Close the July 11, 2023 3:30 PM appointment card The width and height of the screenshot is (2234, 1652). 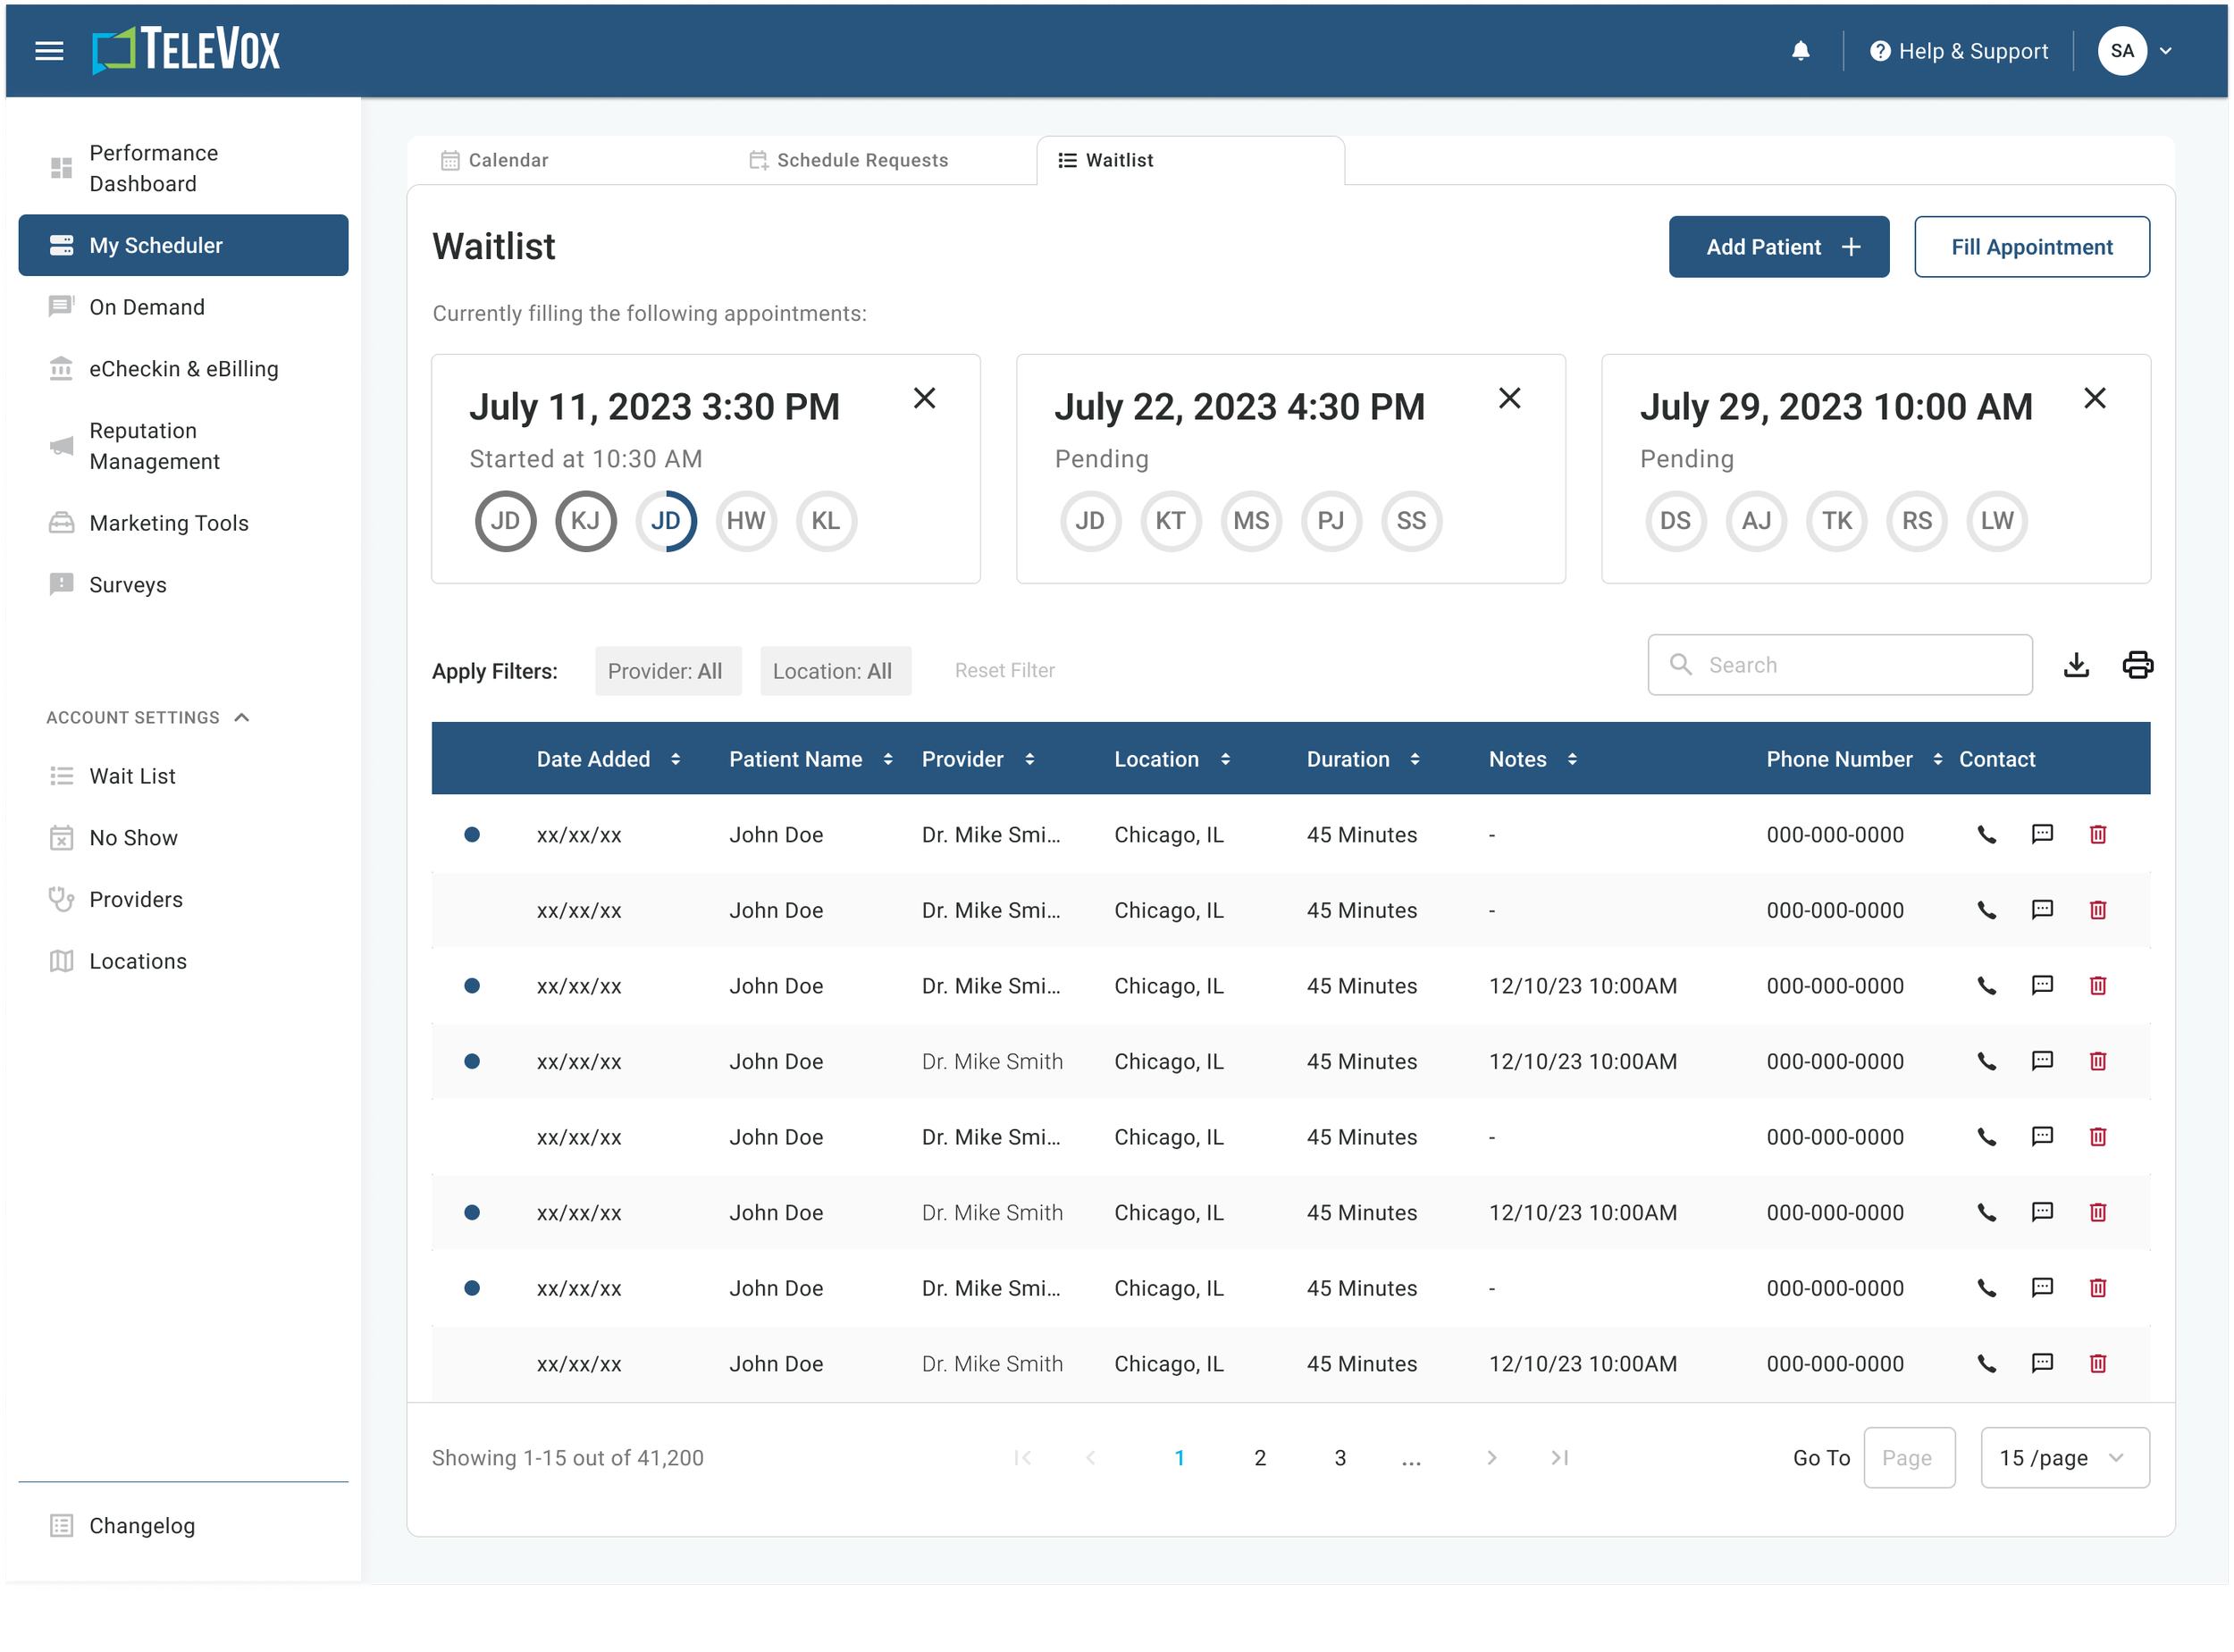[924, 399]
